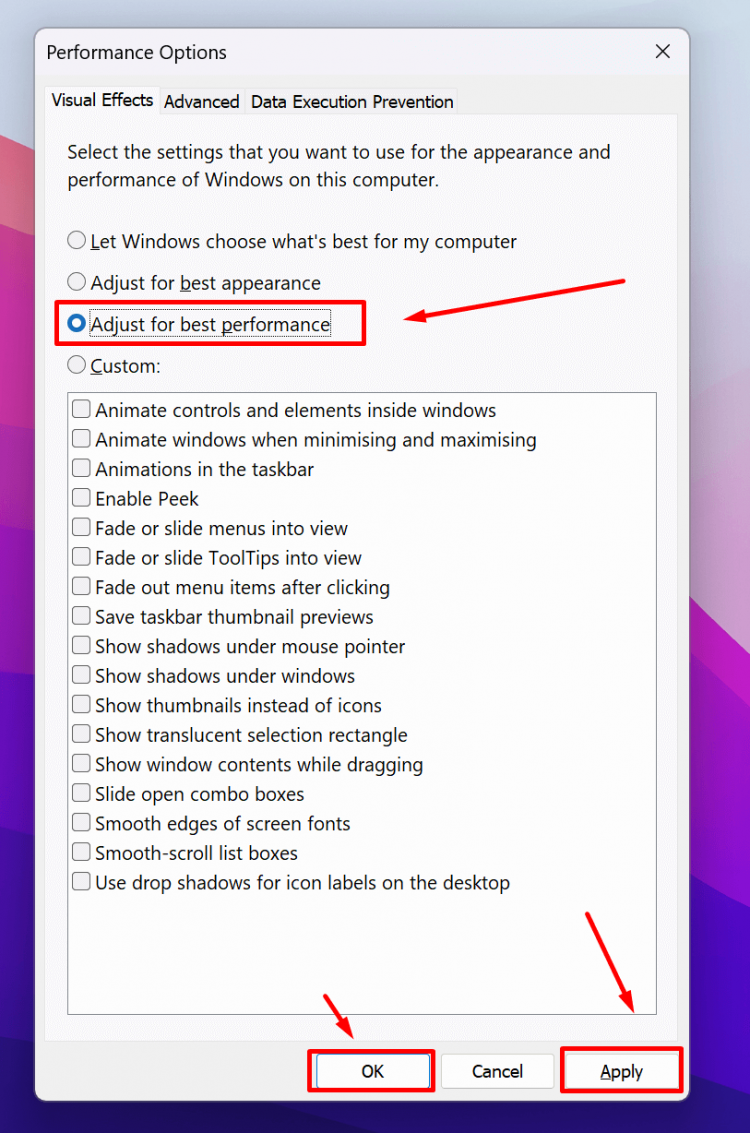Choose Adjust for best appearance
Image resolution: width=750 pixels, height=1133 pixels.
pyautogui.click(x=76, y=281)
